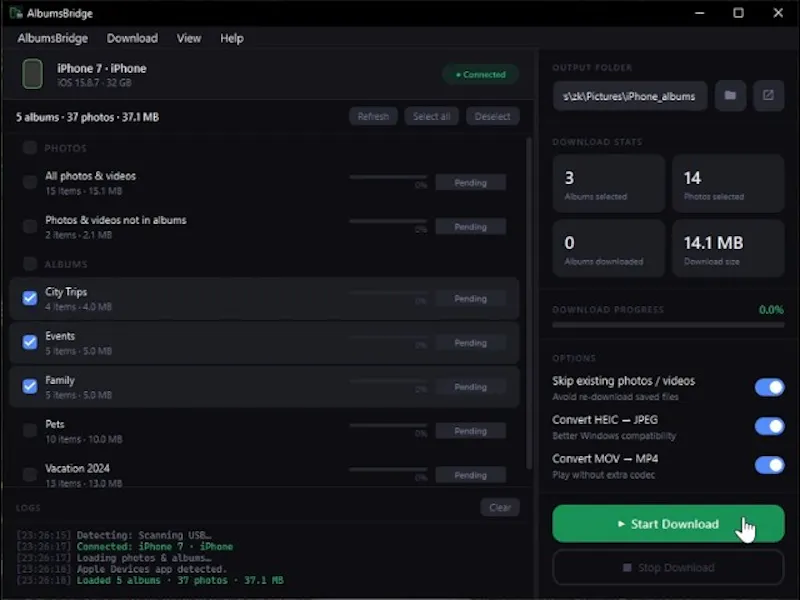Image resolution: width=800 pixels, height=600 pixels.
Task: Click the '5 albums · 37 photos · 37.1 MB' summary
Action: [x=87, y=117]
